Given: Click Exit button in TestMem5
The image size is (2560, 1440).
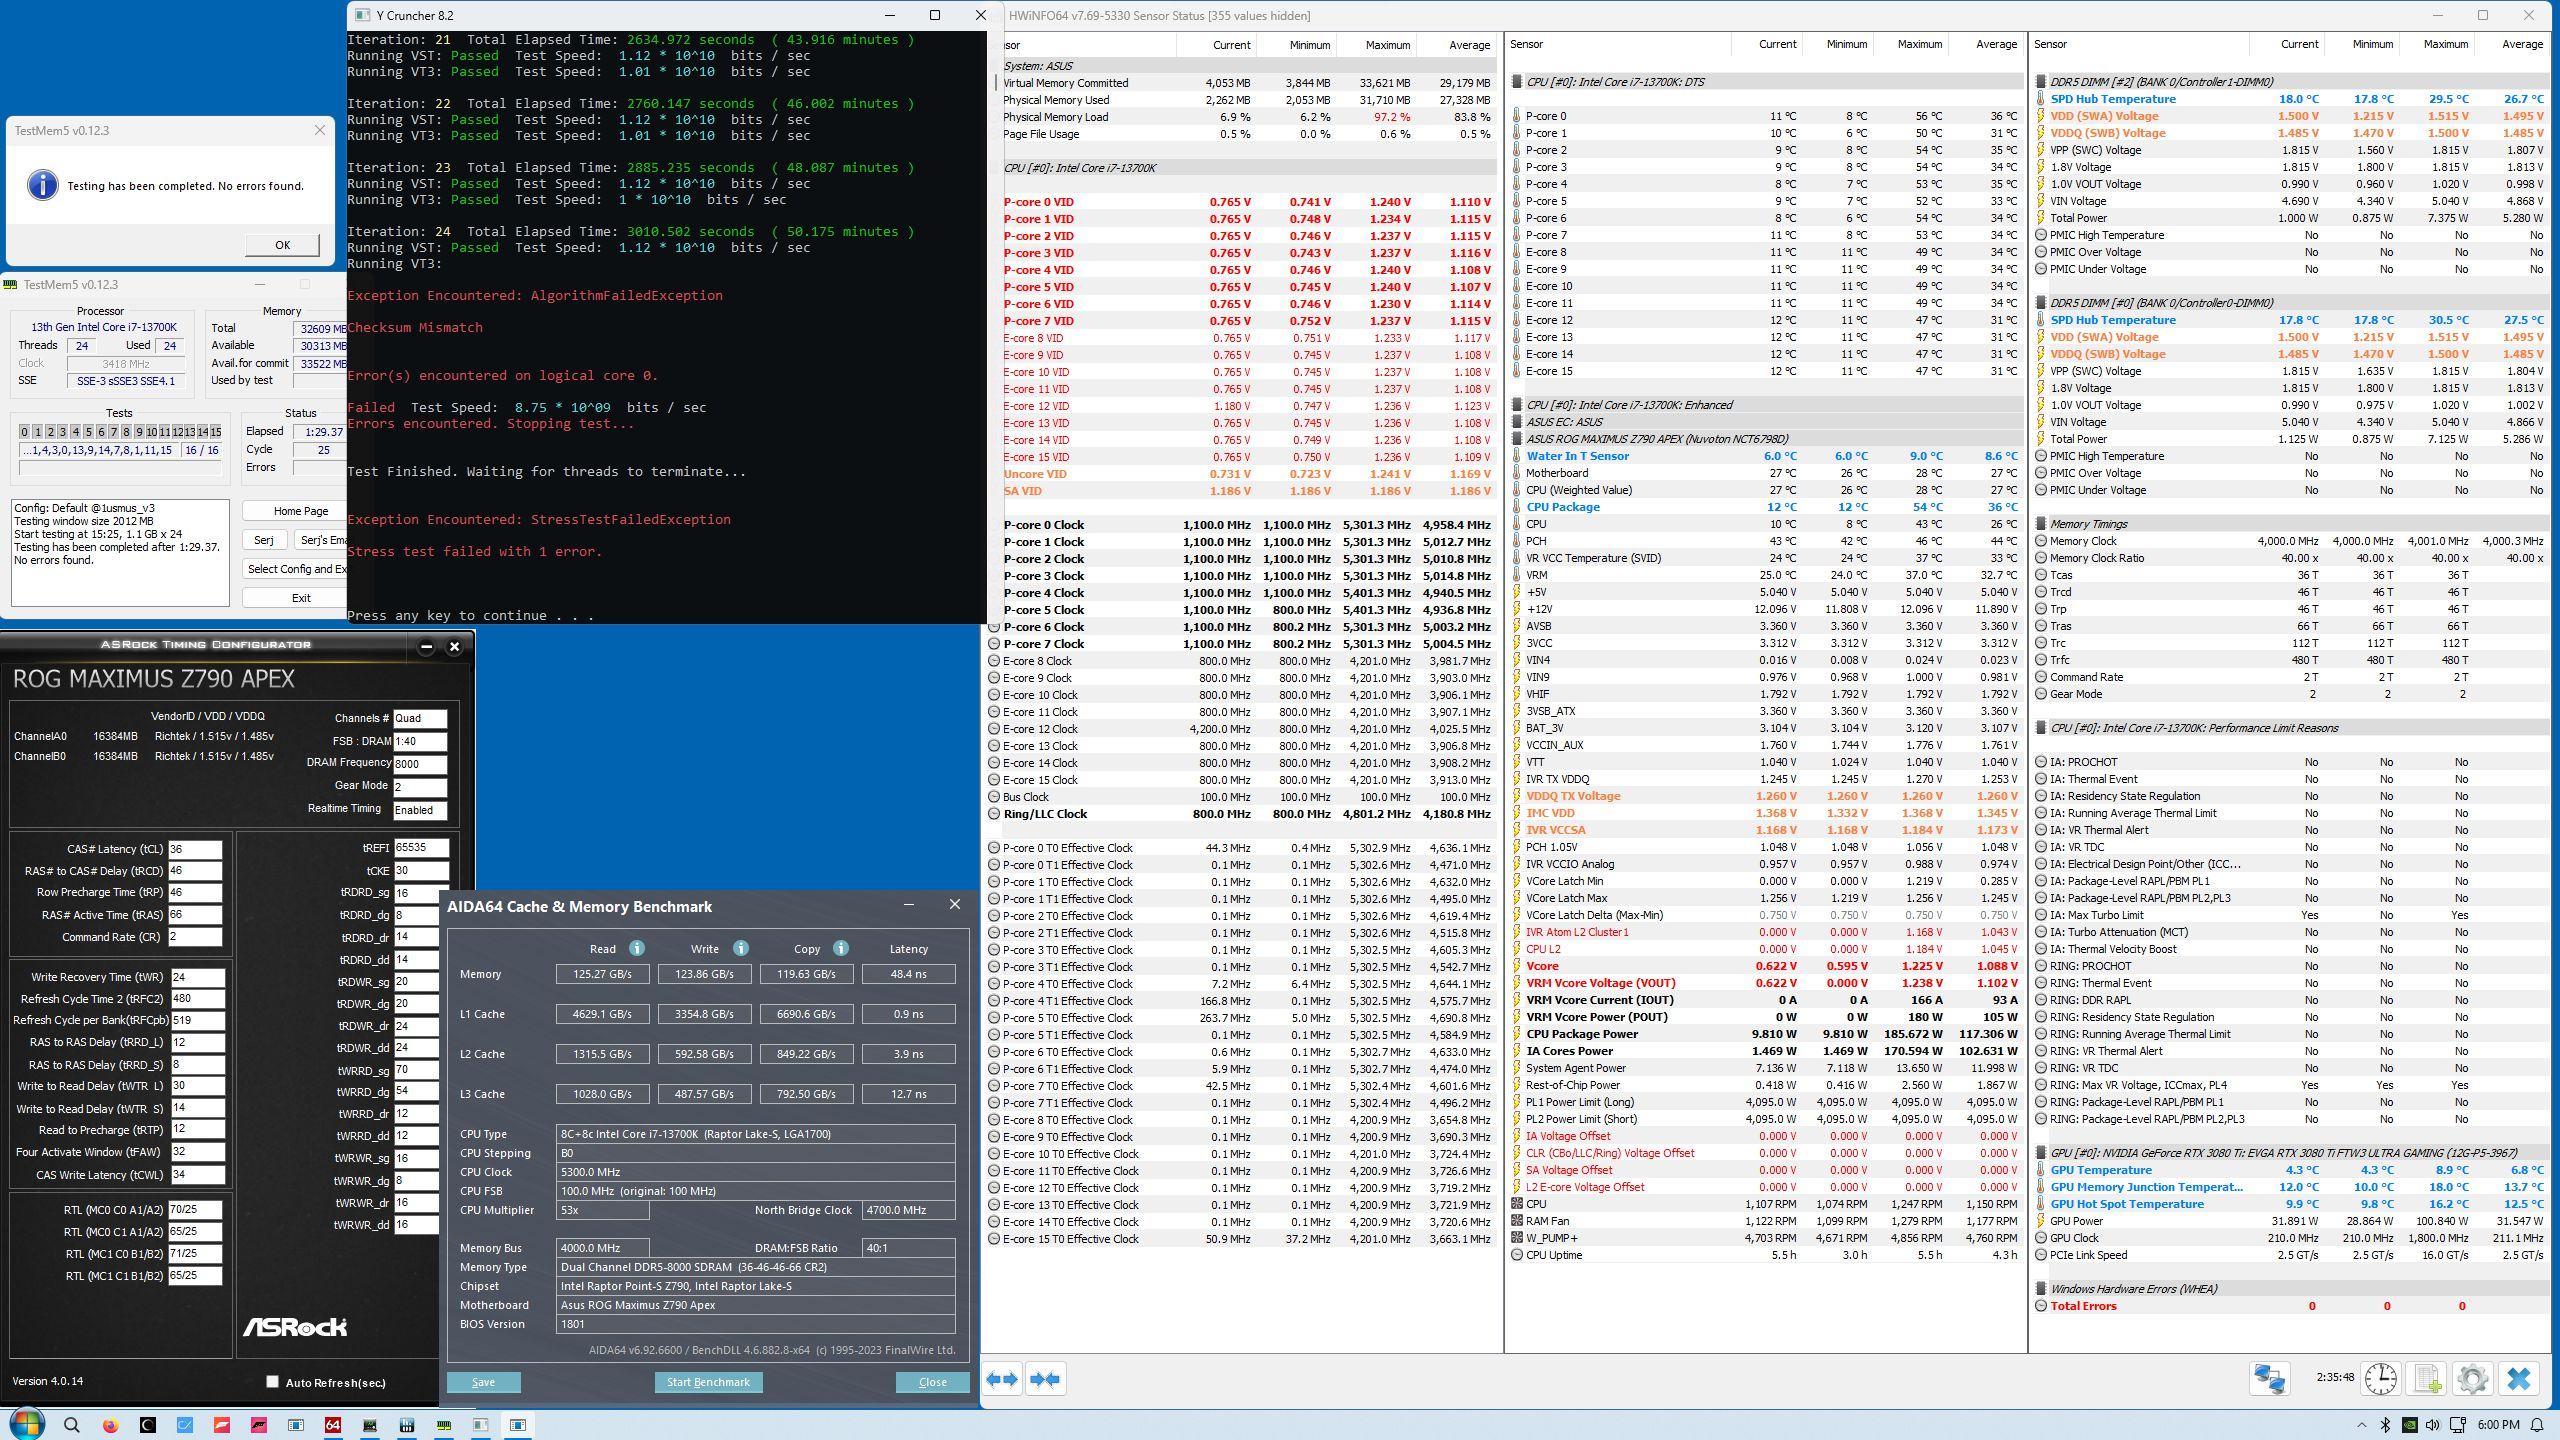Looking at the screenshot, I should coord(296,598).
